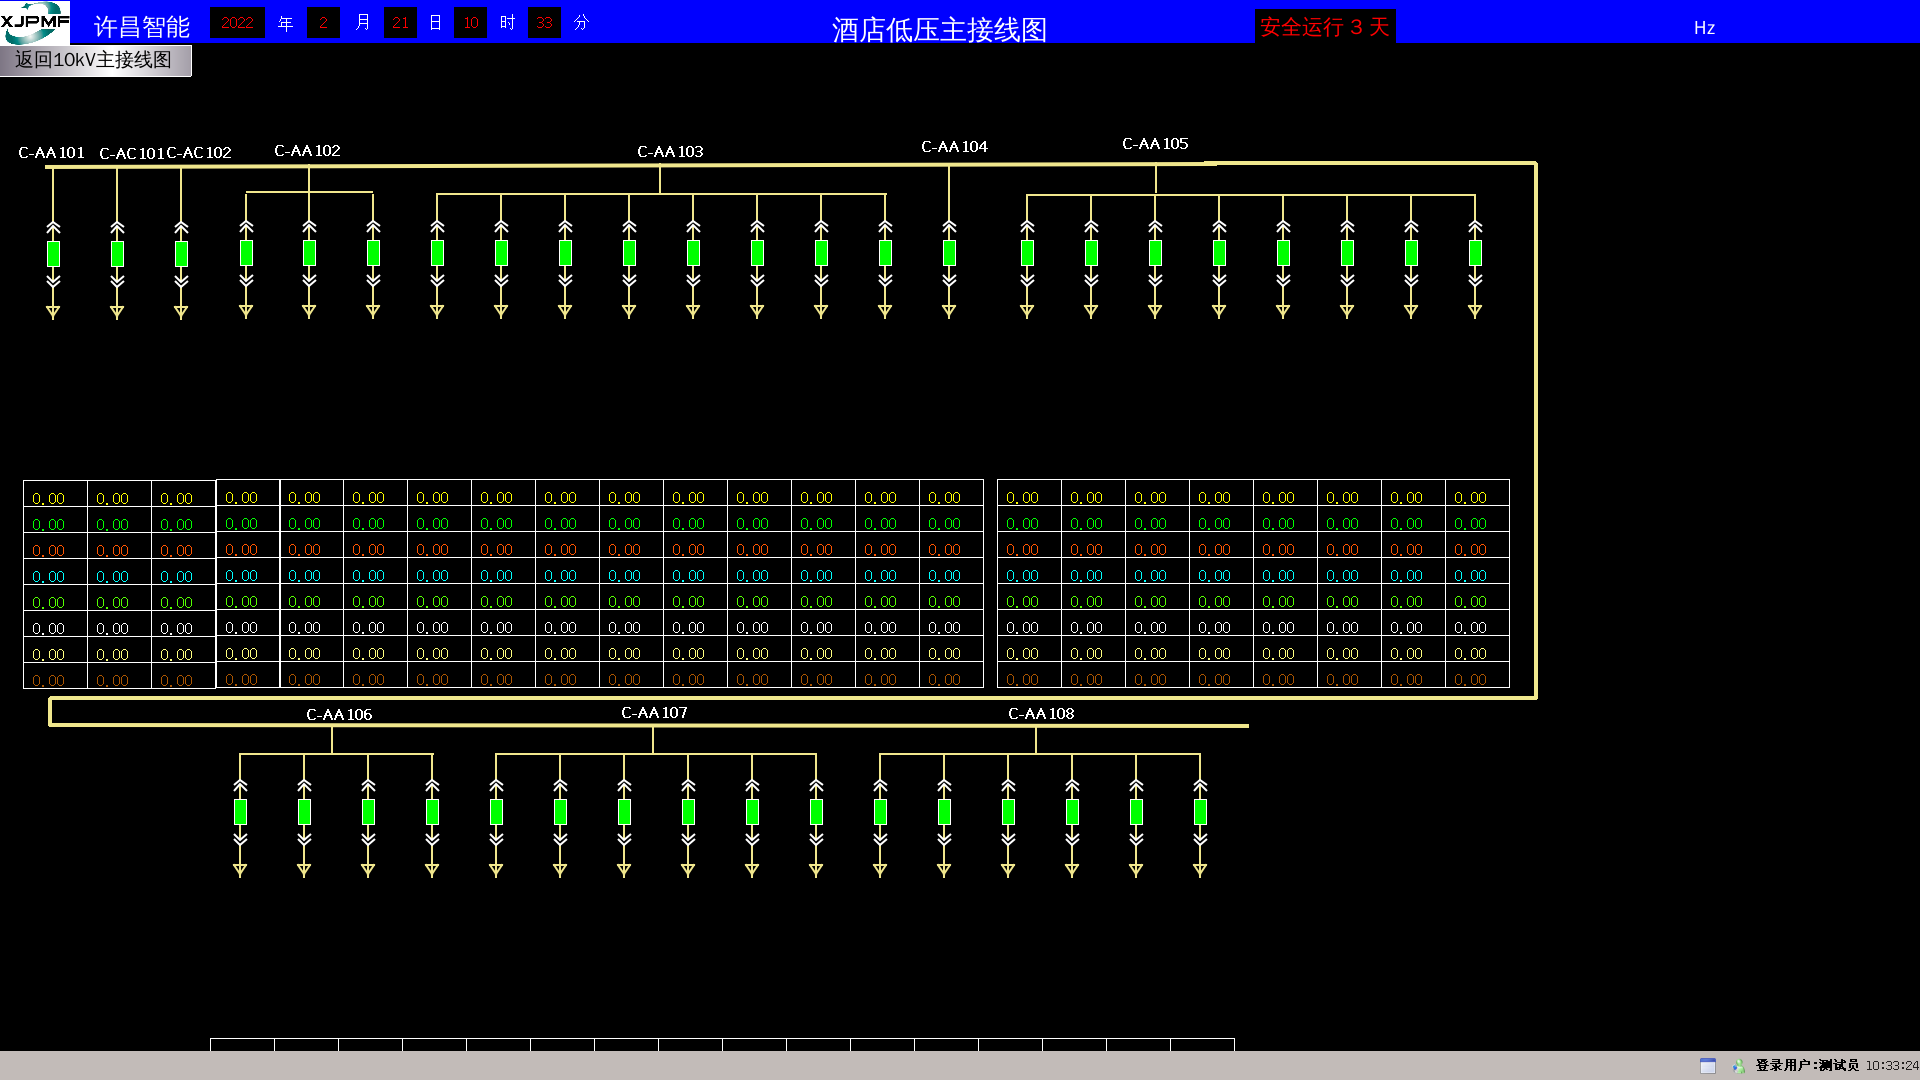Click the minute field showing 33

pyautogui.click(x=544, y=23)
